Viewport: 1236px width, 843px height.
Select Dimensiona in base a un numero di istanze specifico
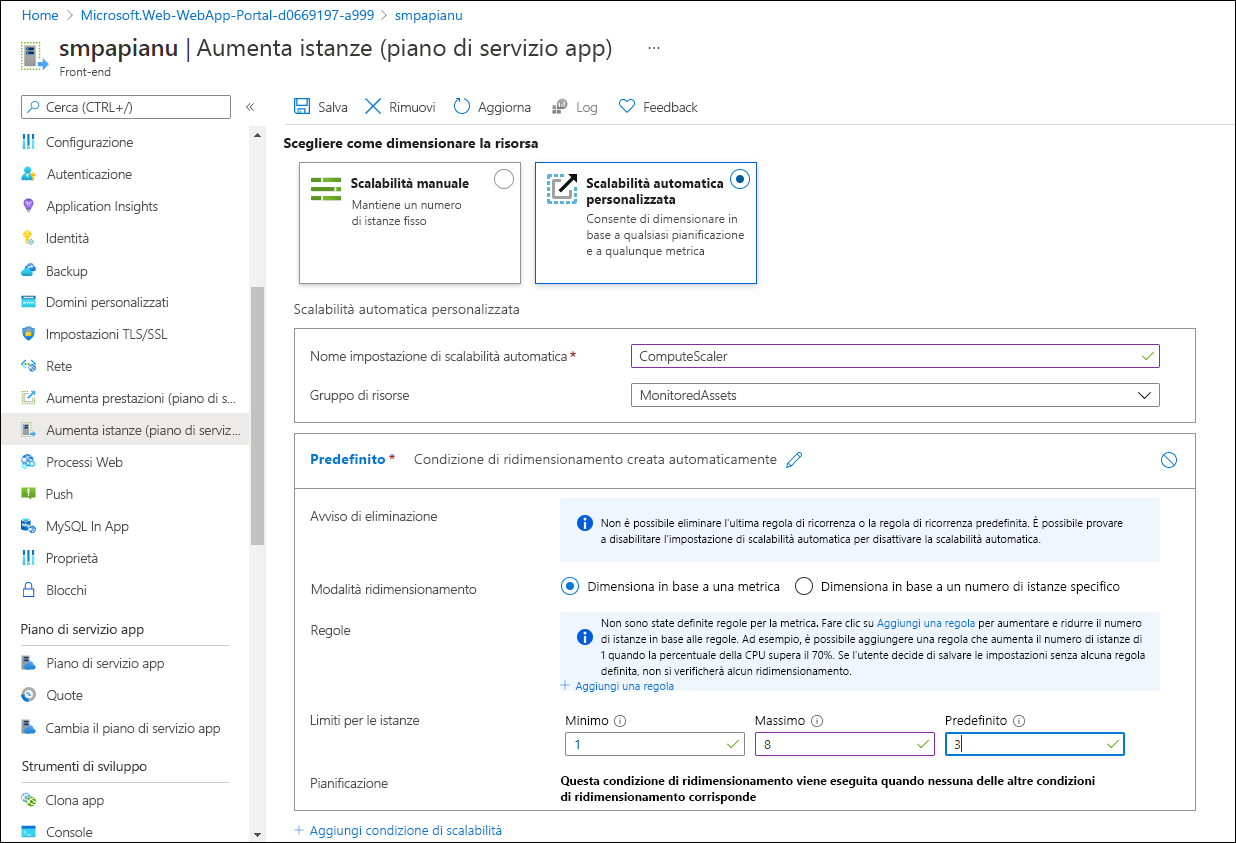pos(803,586)
